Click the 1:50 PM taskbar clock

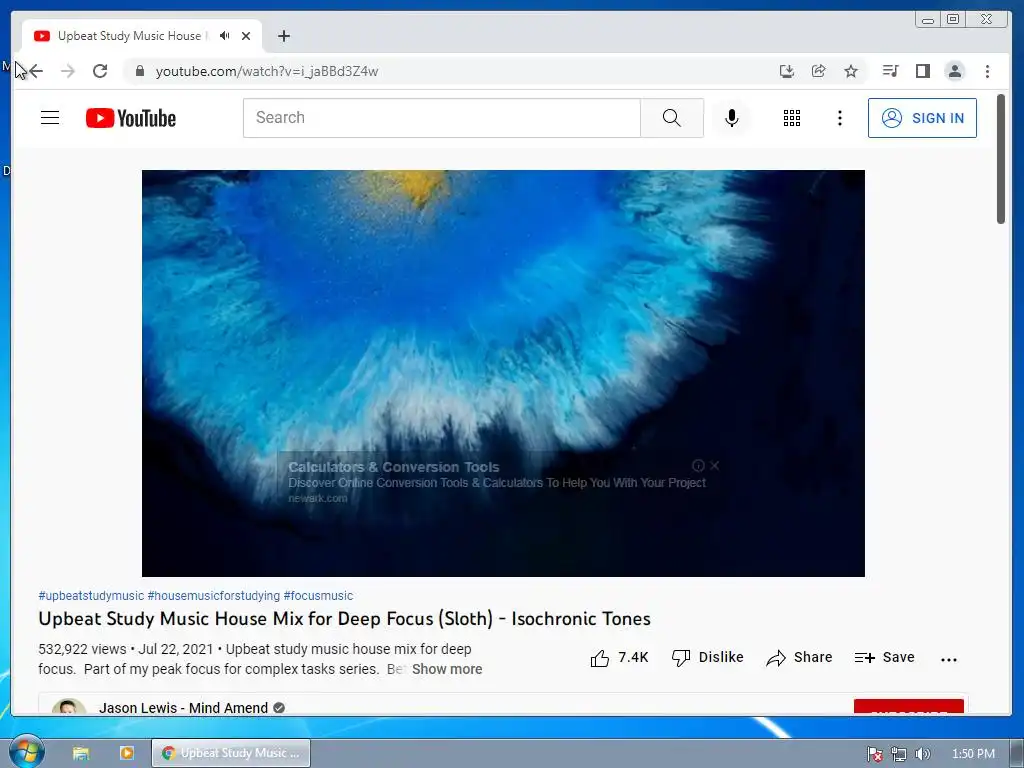pos(973,754)
